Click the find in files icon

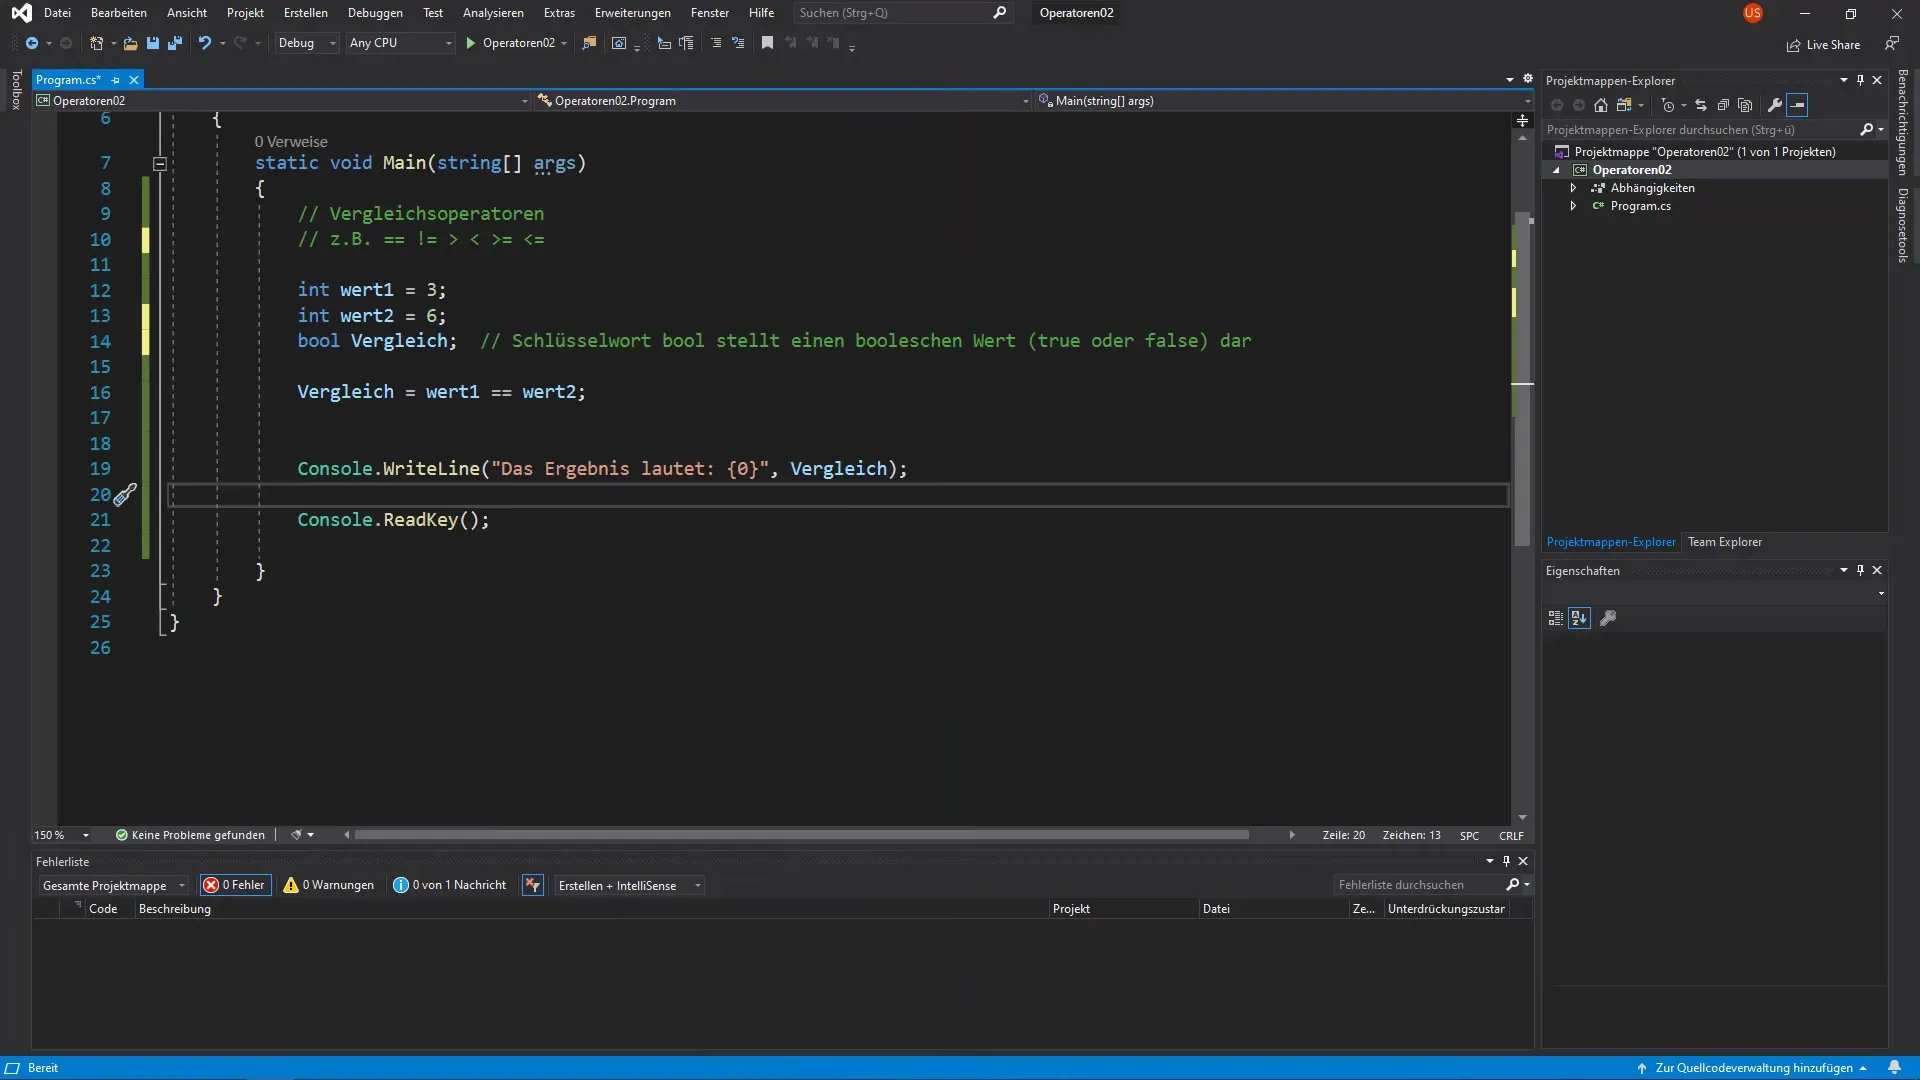click(589, 43)
